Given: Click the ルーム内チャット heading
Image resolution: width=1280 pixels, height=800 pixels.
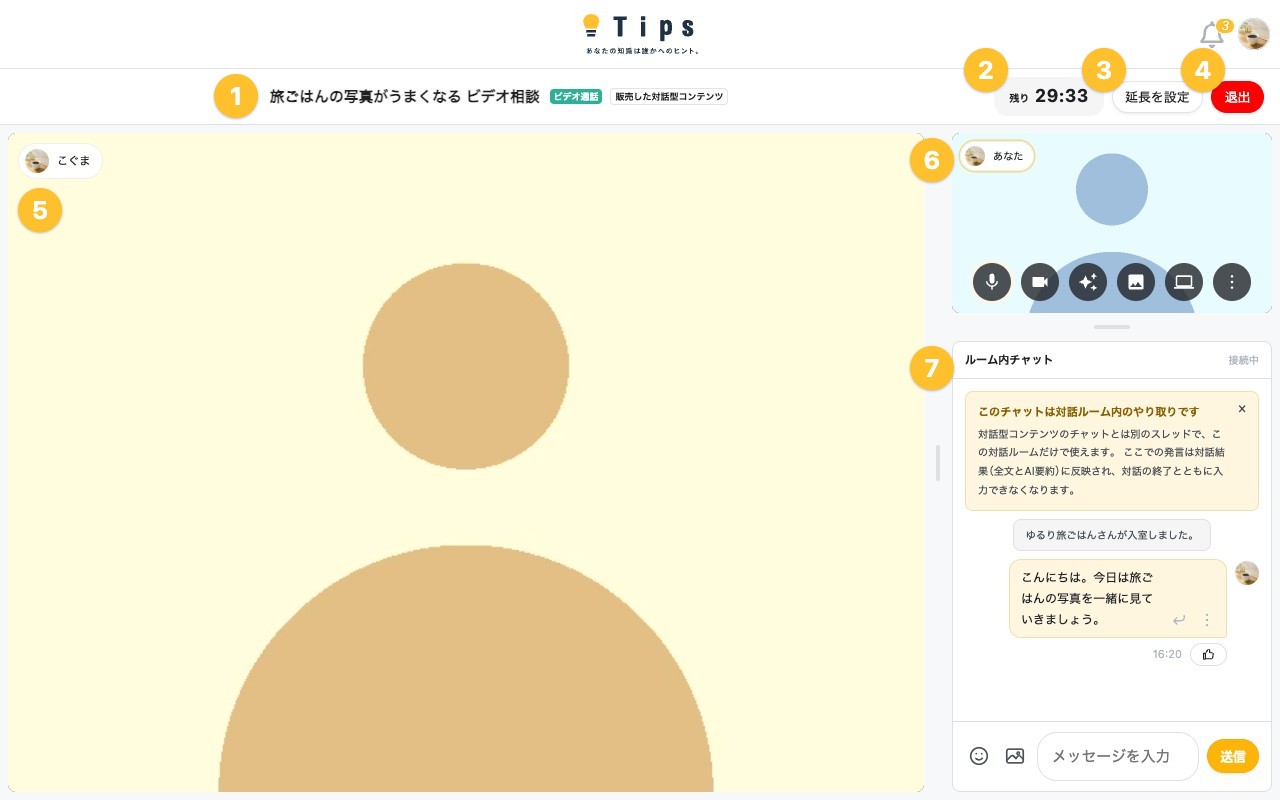Looking at the screenshot, I should coord(1008,360).
